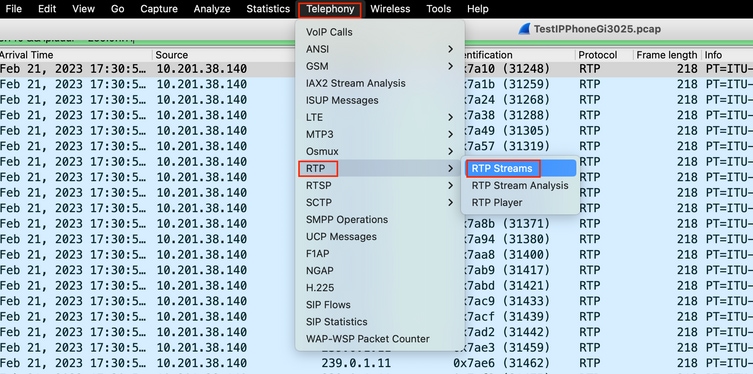Screen dimensions: 753x374
Task: Sort by the Frame length column header
Action: point(667,55)
